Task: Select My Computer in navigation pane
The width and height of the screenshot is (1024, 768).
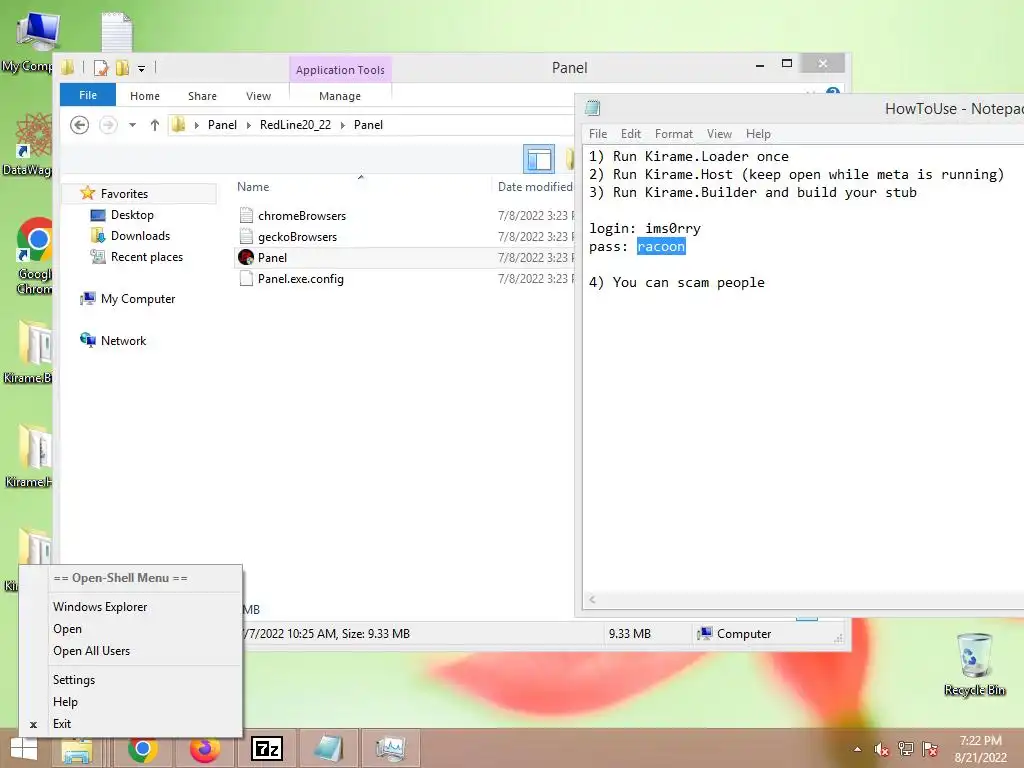Action: 138,298
